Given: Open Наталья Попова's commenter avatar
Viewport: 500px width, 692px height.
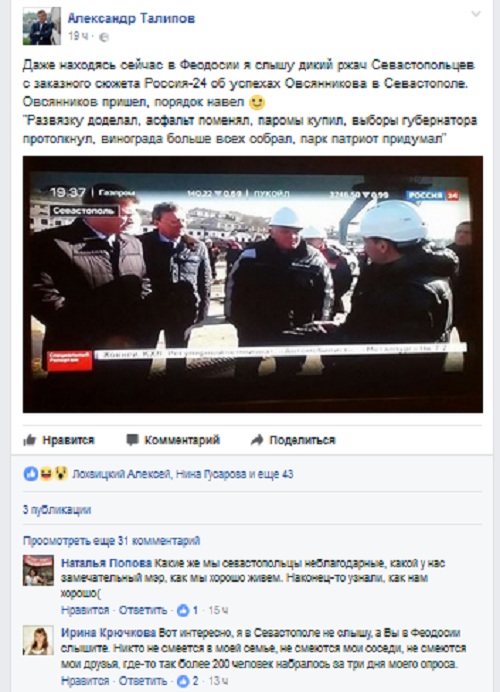Looking at the screenshot, I should 38,570.
